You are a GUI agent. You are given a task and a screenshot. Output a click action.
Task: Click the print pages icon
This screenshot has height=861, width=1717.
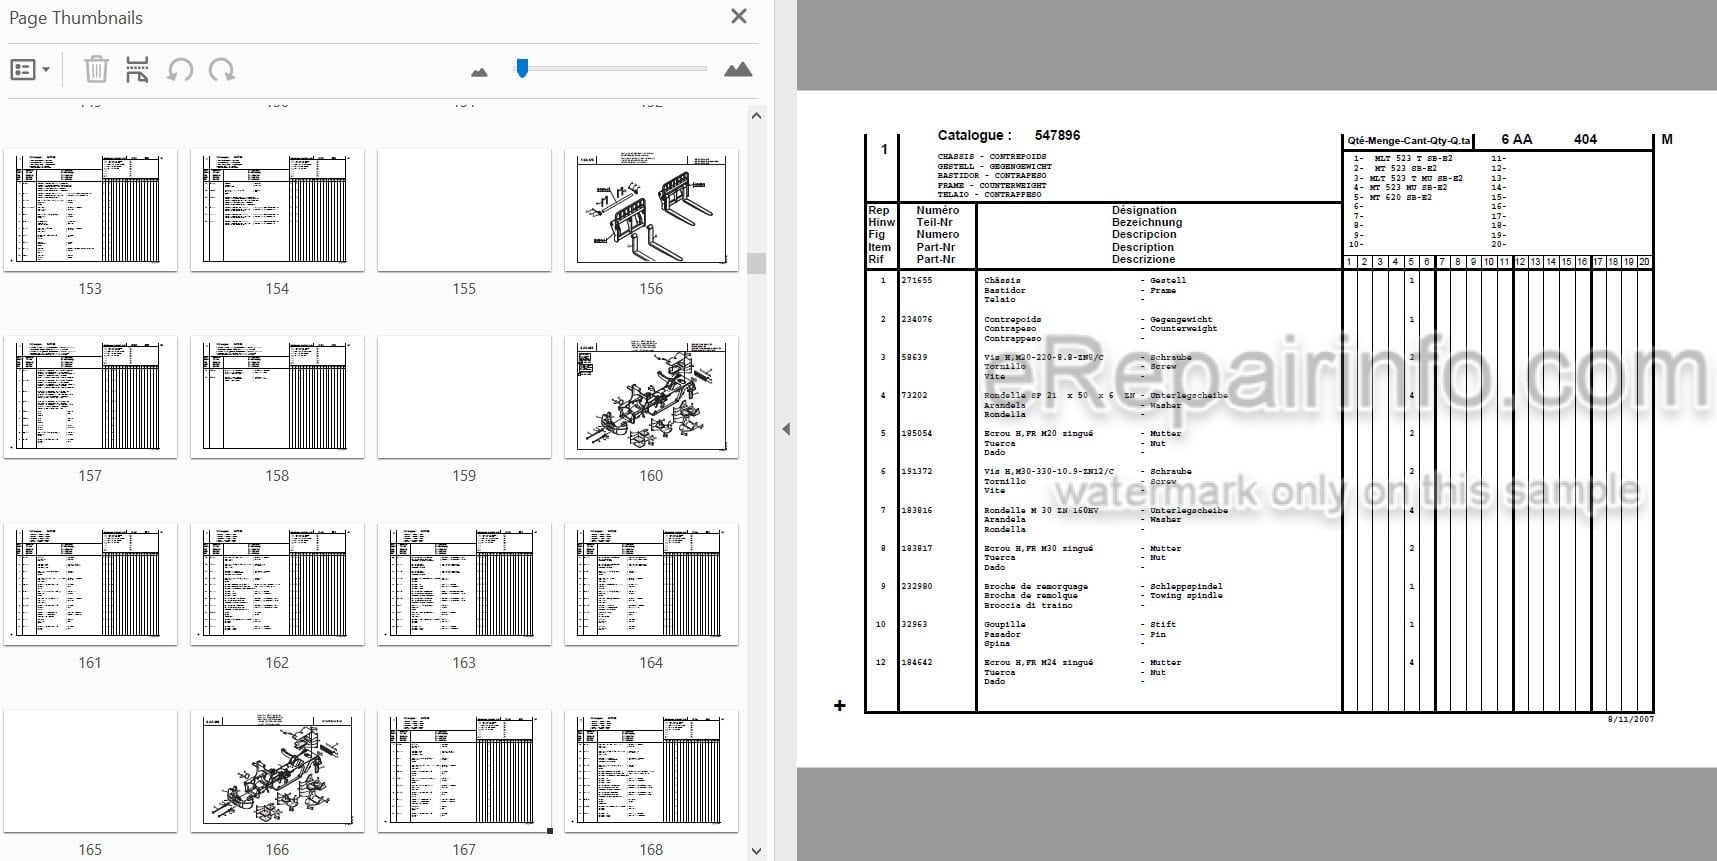point(137,69)
